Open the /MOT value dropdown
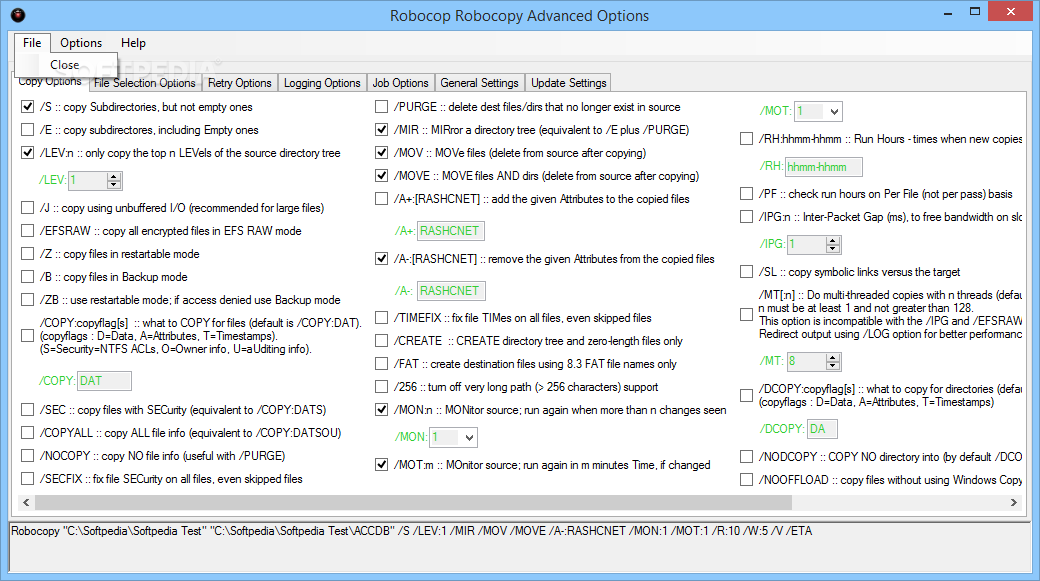The height and width of the screenshot is (581, 1040). [x=834, y=111]
